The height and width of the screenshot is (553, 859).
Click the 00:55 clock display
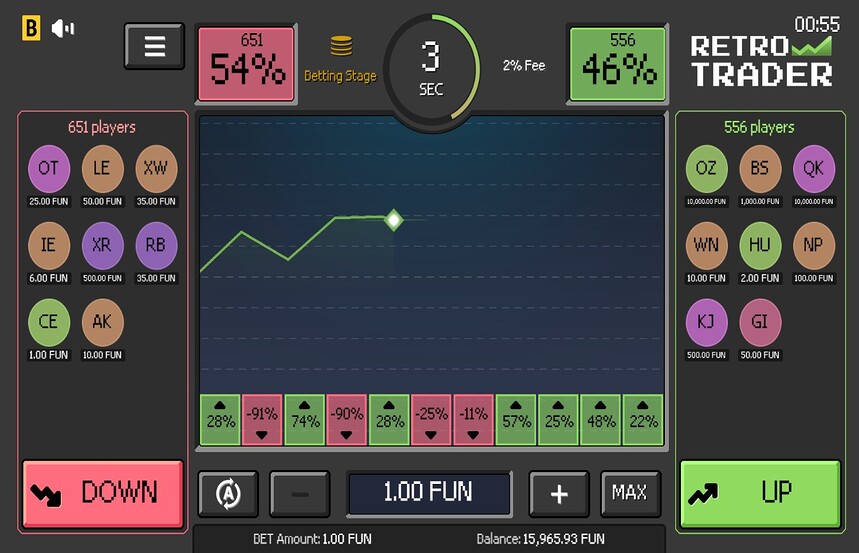[x=817, y=24]
